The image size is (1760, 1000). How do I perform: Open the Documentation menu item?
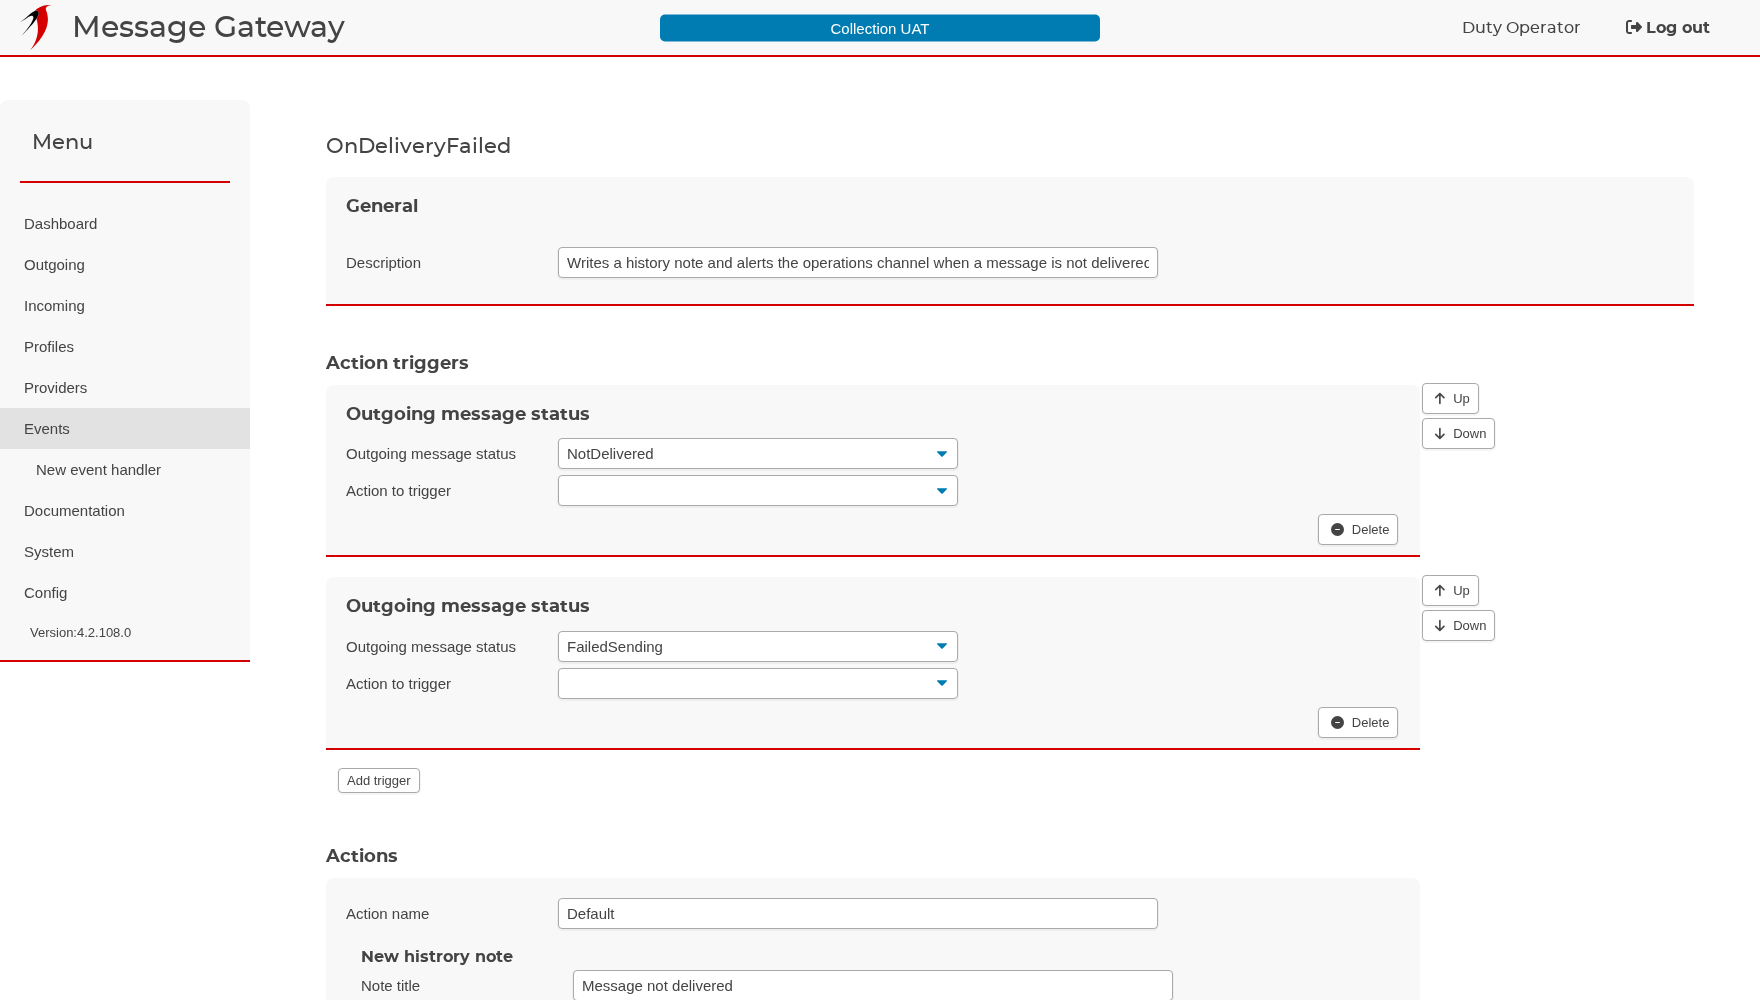(125, 510)
